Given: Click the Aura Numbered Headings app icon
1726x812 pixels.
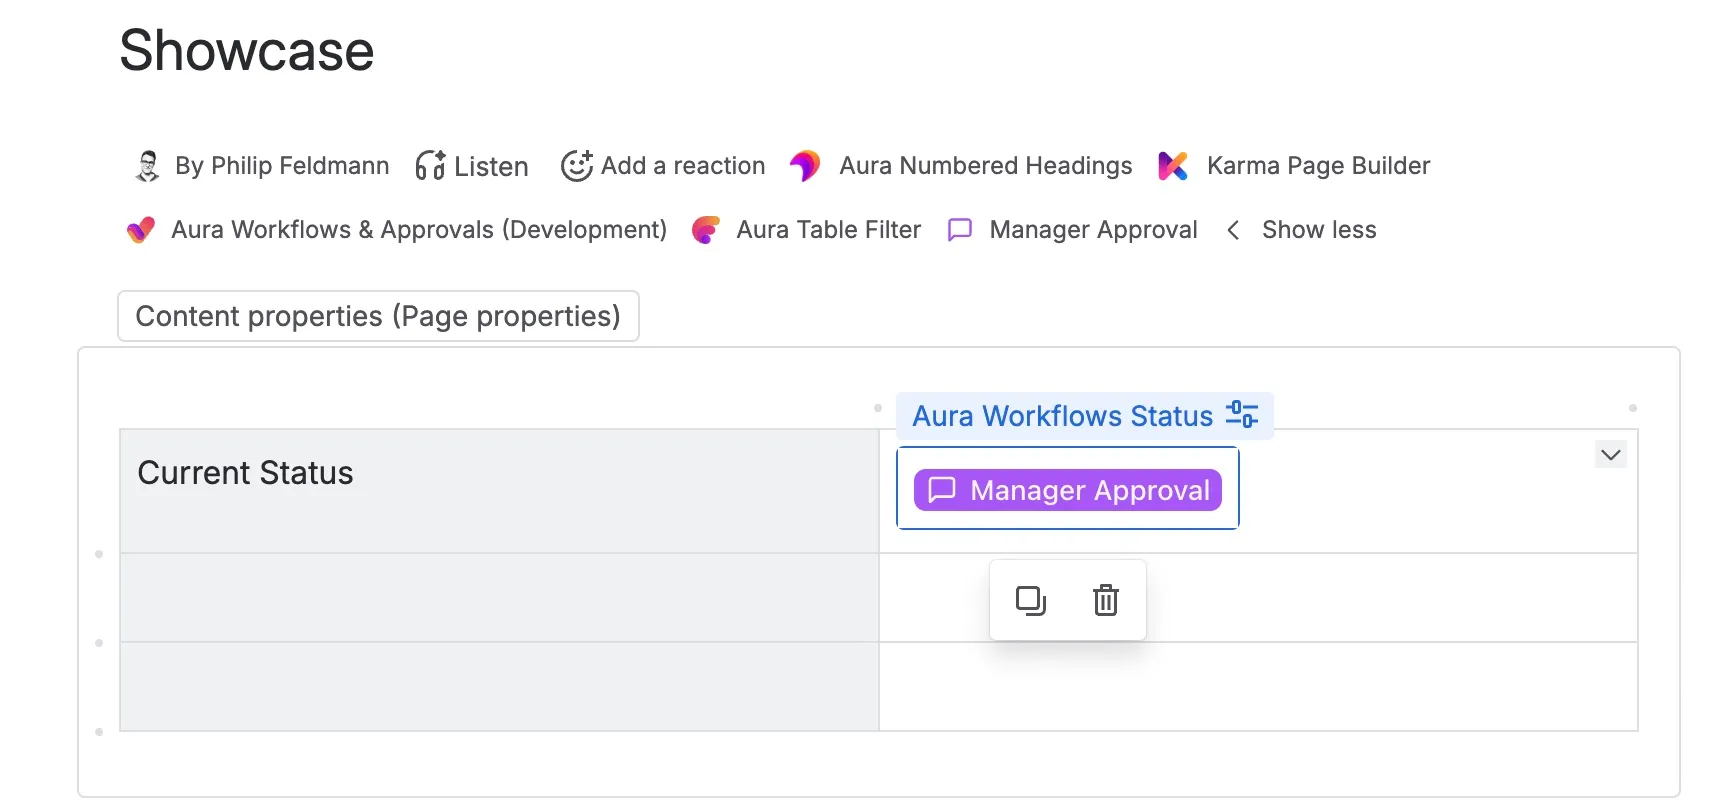Looking at the screenshot, I should (805, 166).
